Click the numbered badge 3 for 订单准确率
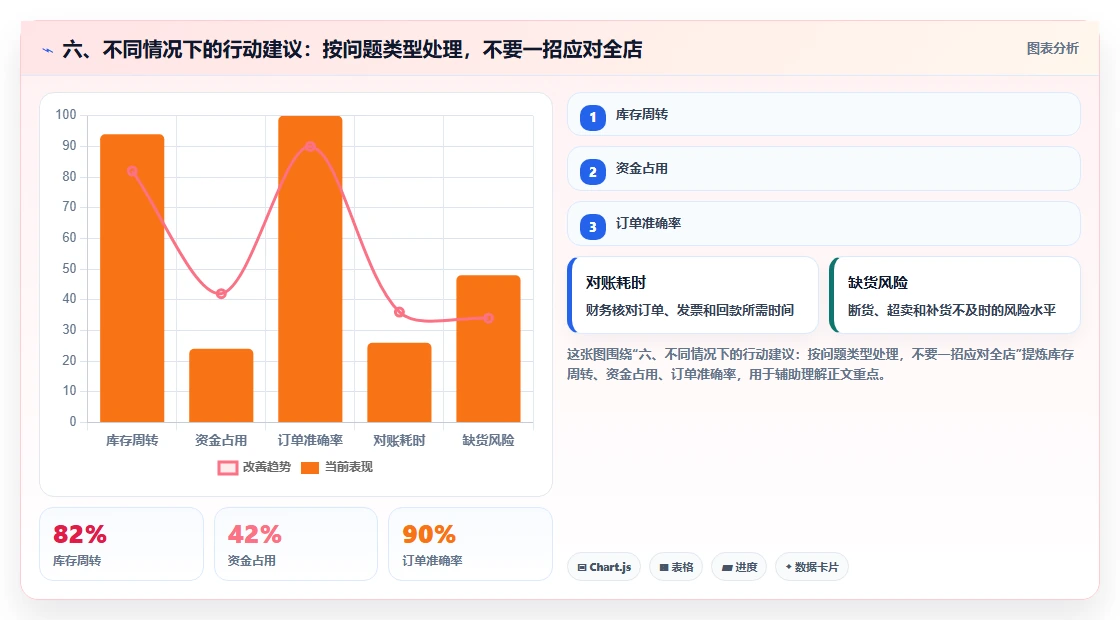 (x=592, y=226)
